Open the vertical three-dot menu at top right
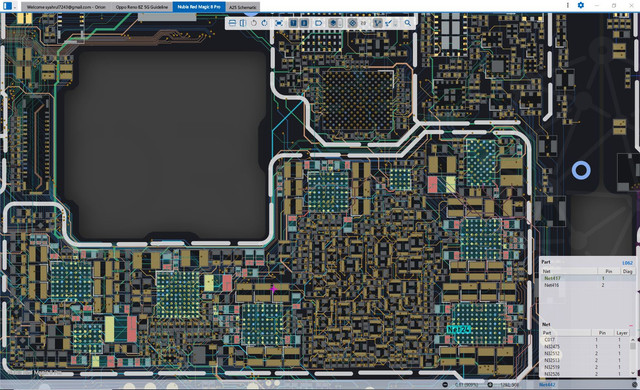This screenshot has width=640, height=390. [568, 5]
